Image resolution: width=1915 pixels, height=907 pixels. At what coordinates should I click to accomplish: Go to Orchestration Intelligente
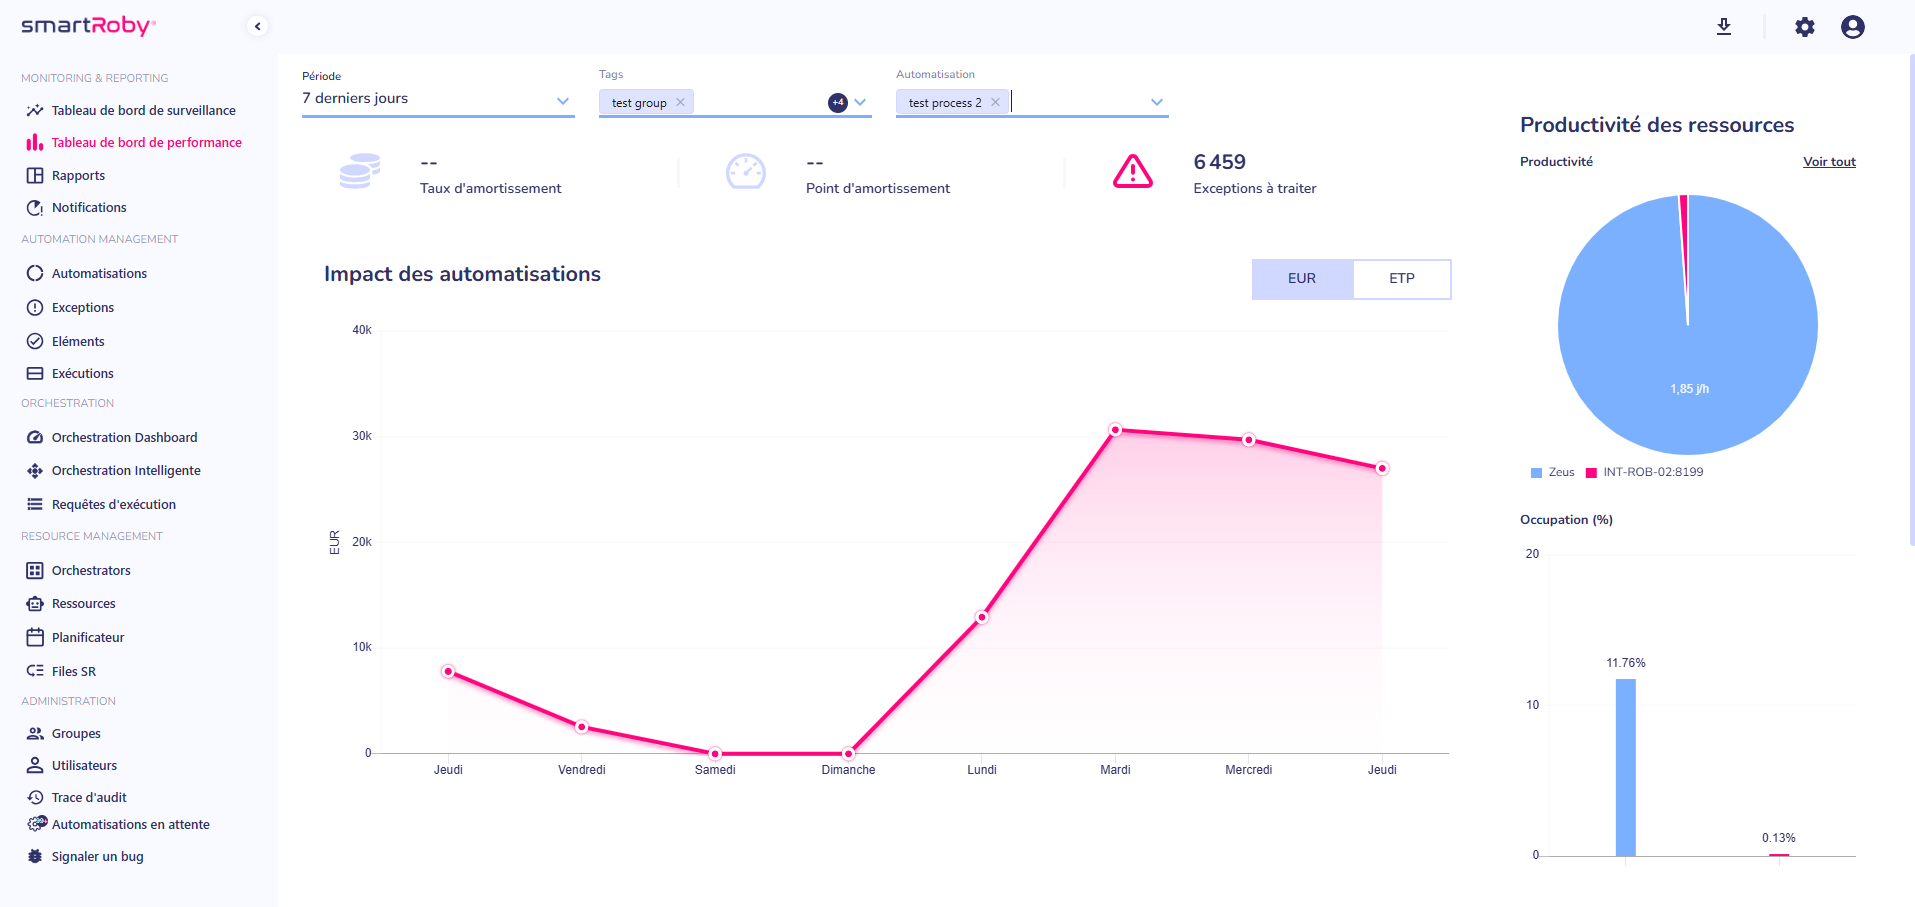(126, 470)
